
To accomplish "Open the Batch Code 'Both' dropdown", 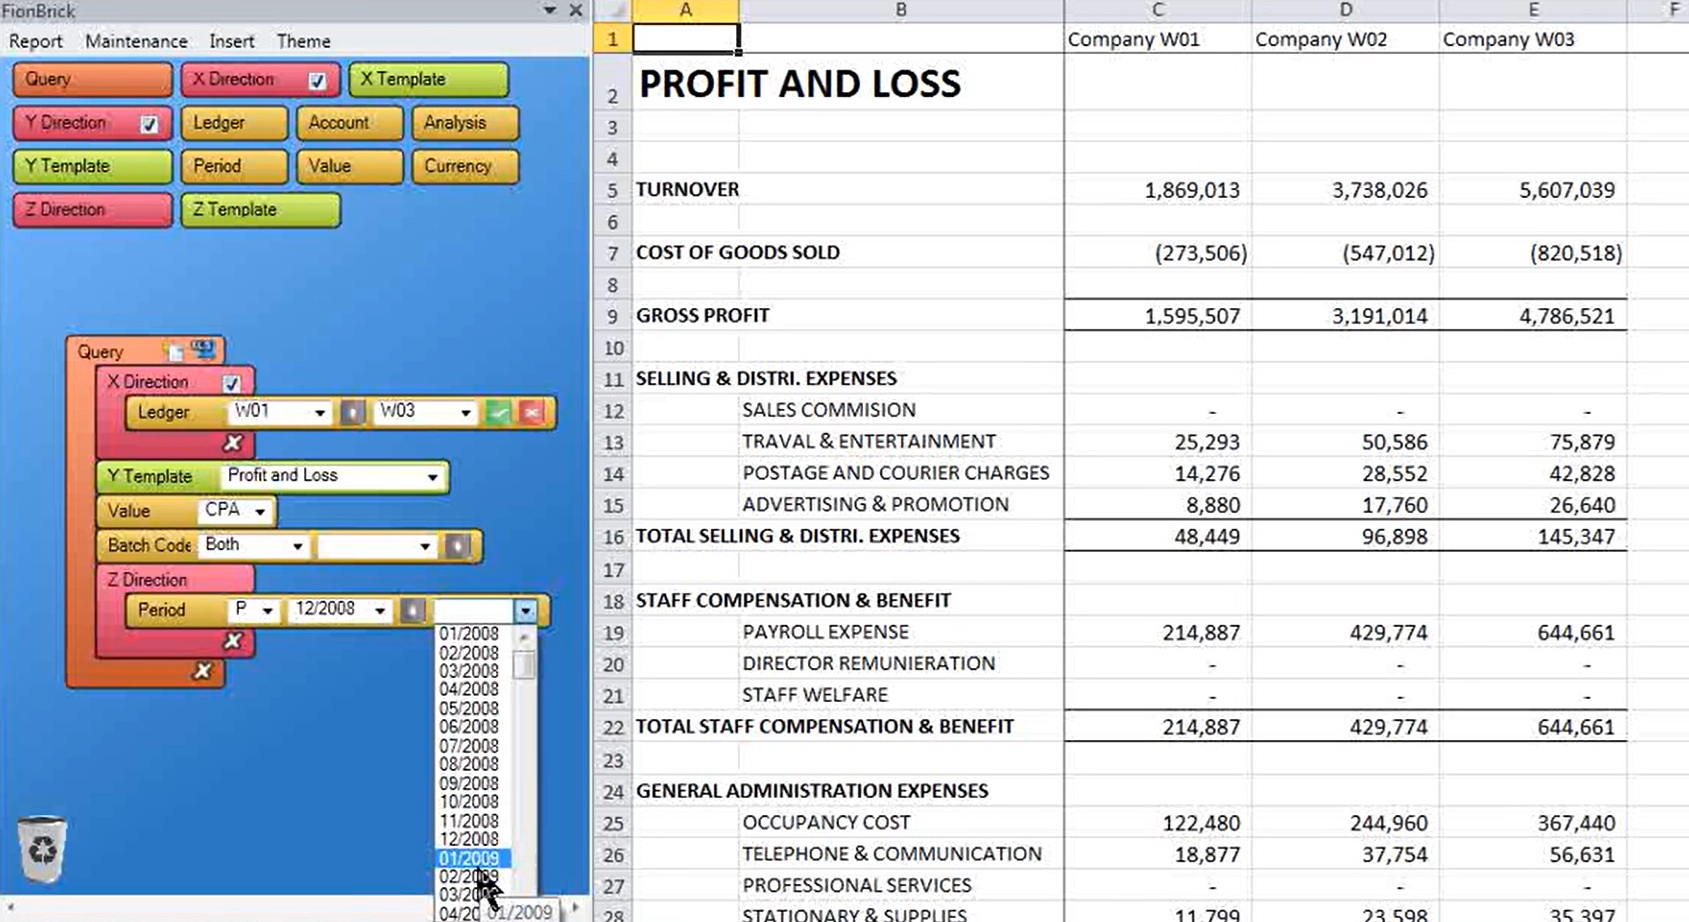I will pos(296,545).
